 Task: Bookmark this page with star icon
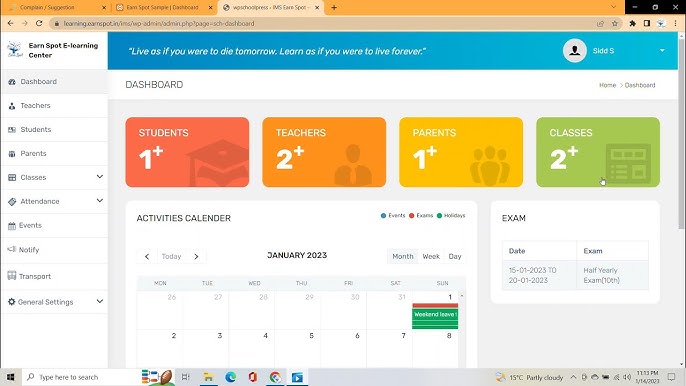coord(615,24)
